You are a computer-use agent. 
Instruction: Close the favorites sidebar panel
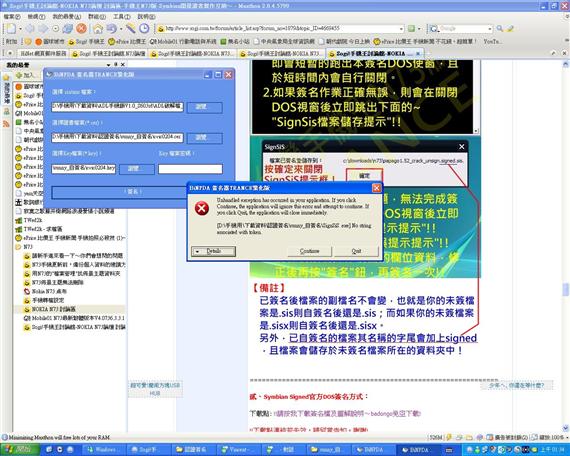pyautogui.click(x=123, y=65)
